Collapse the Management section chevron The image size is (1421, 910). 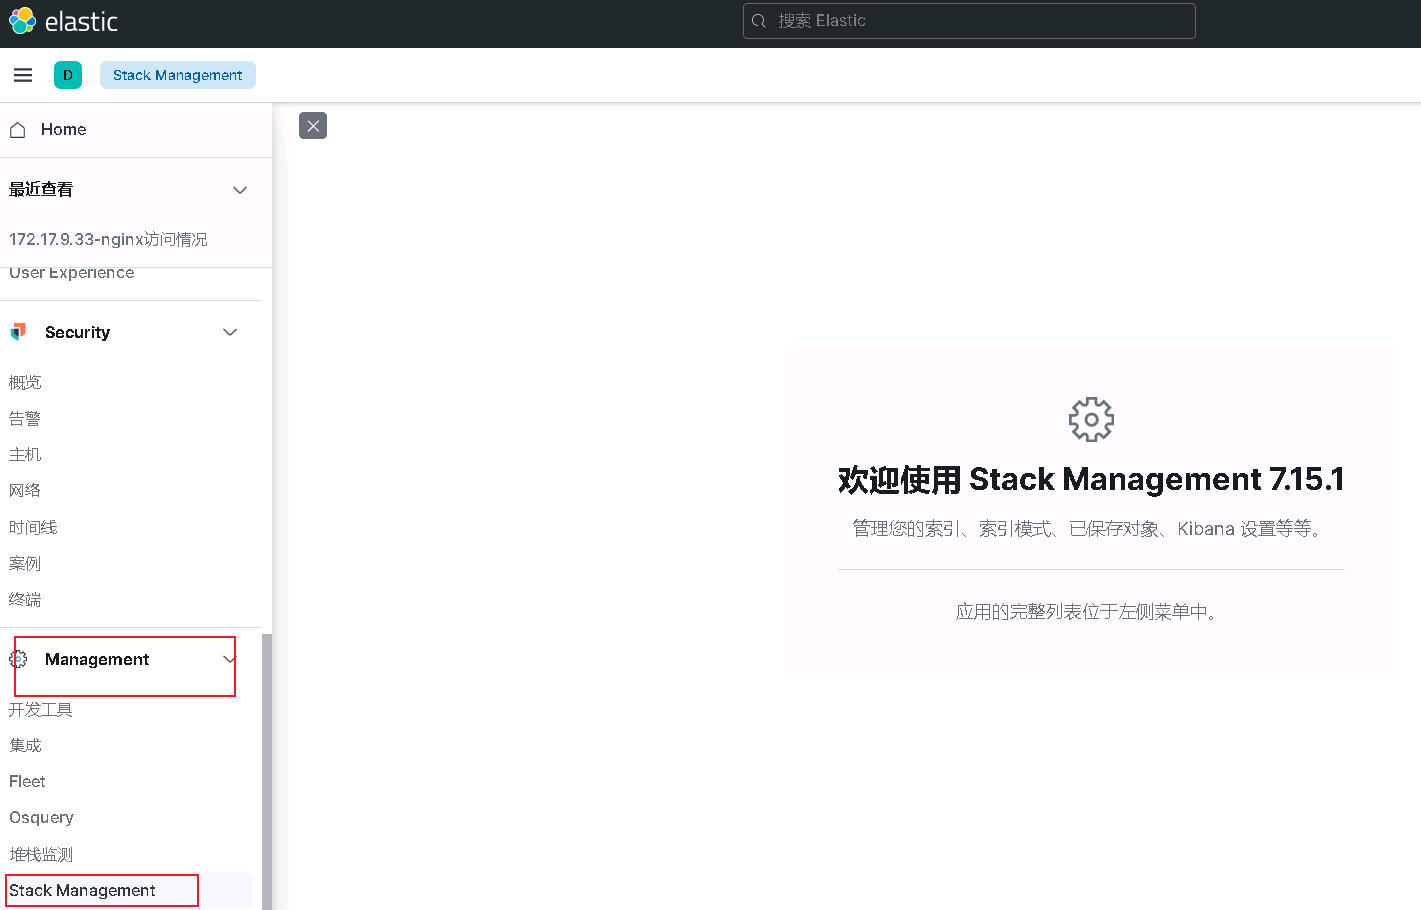(x=230, y=659)
